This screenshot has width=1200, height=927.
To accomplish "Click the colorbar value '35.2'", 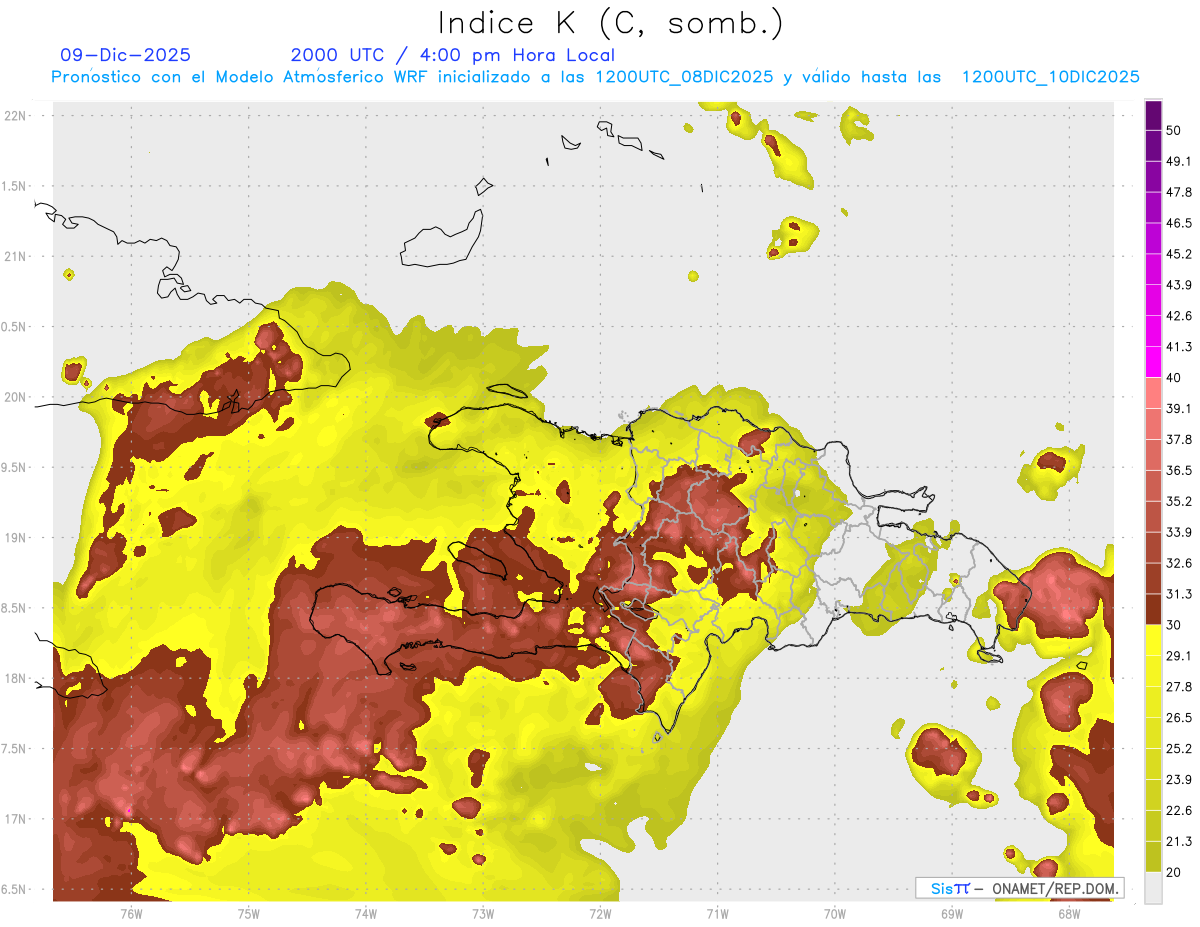I will click(1178, 501).
